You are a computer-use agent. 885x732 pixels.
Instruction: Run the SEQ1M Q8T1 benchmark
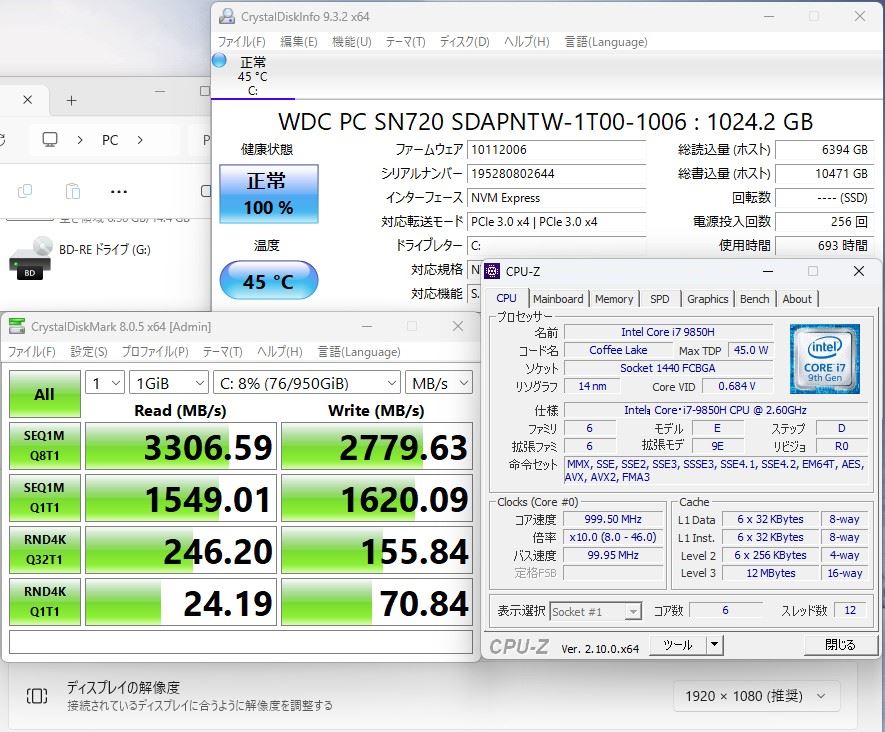[x=45, y=446]
